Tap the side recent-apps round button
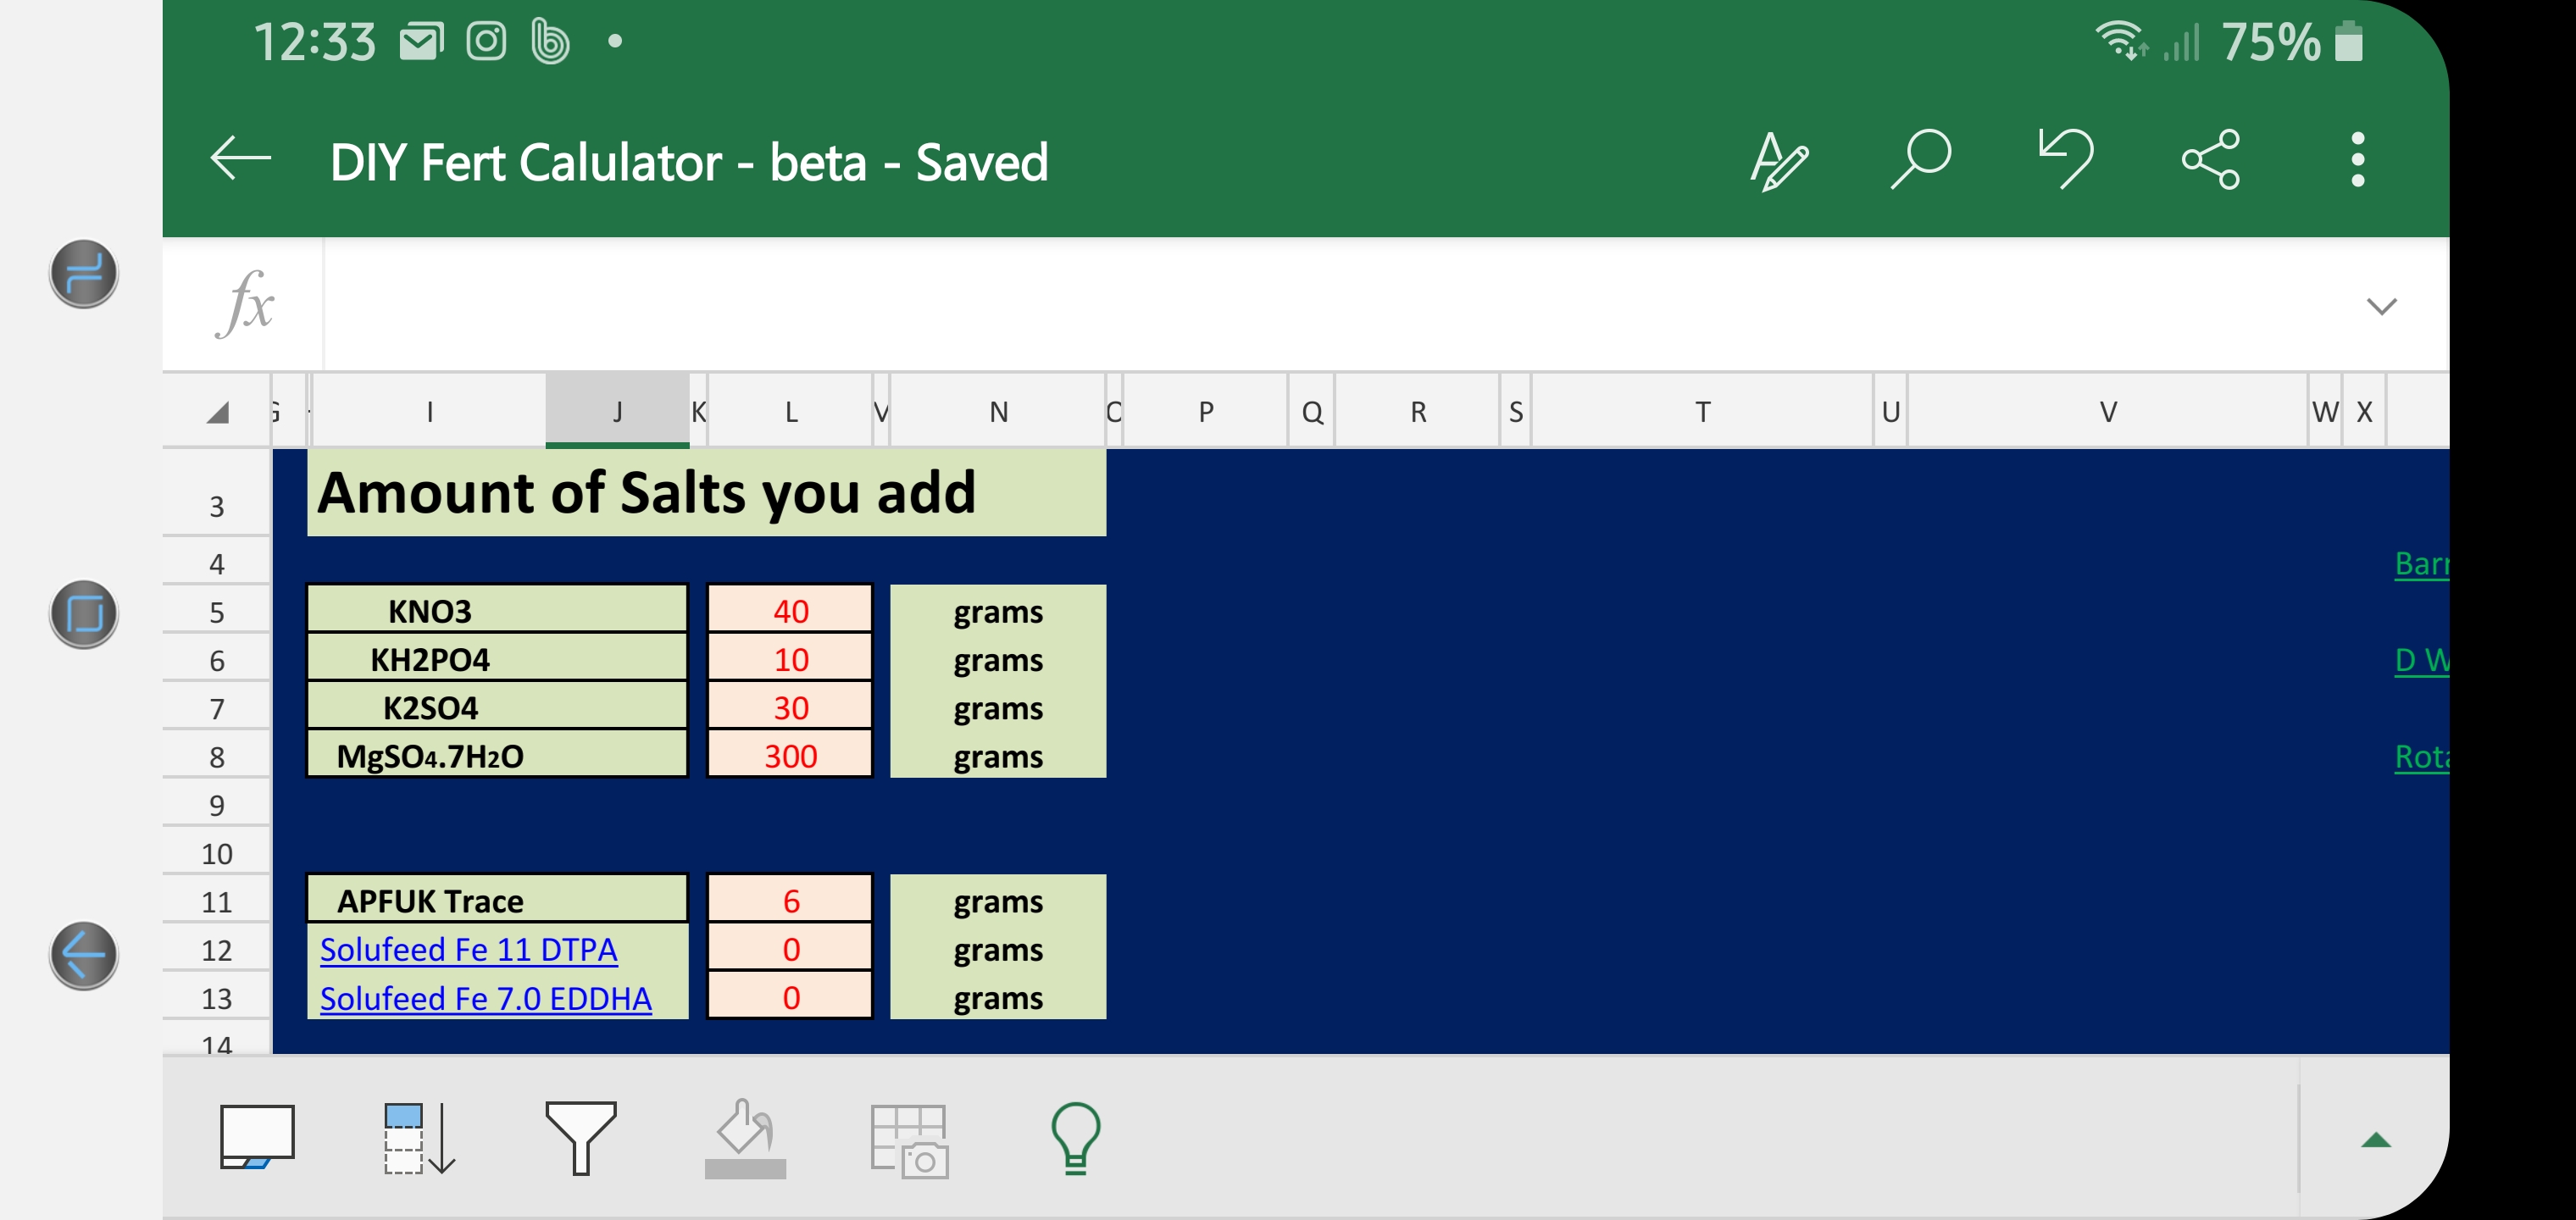2576x1220 pixels. tap(84, 273)
